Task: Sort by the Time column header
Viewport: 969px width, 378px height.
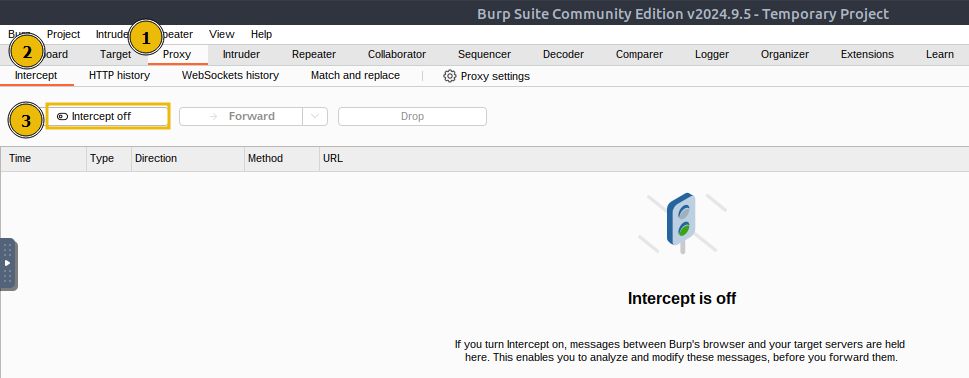Action: pos(43,159)
